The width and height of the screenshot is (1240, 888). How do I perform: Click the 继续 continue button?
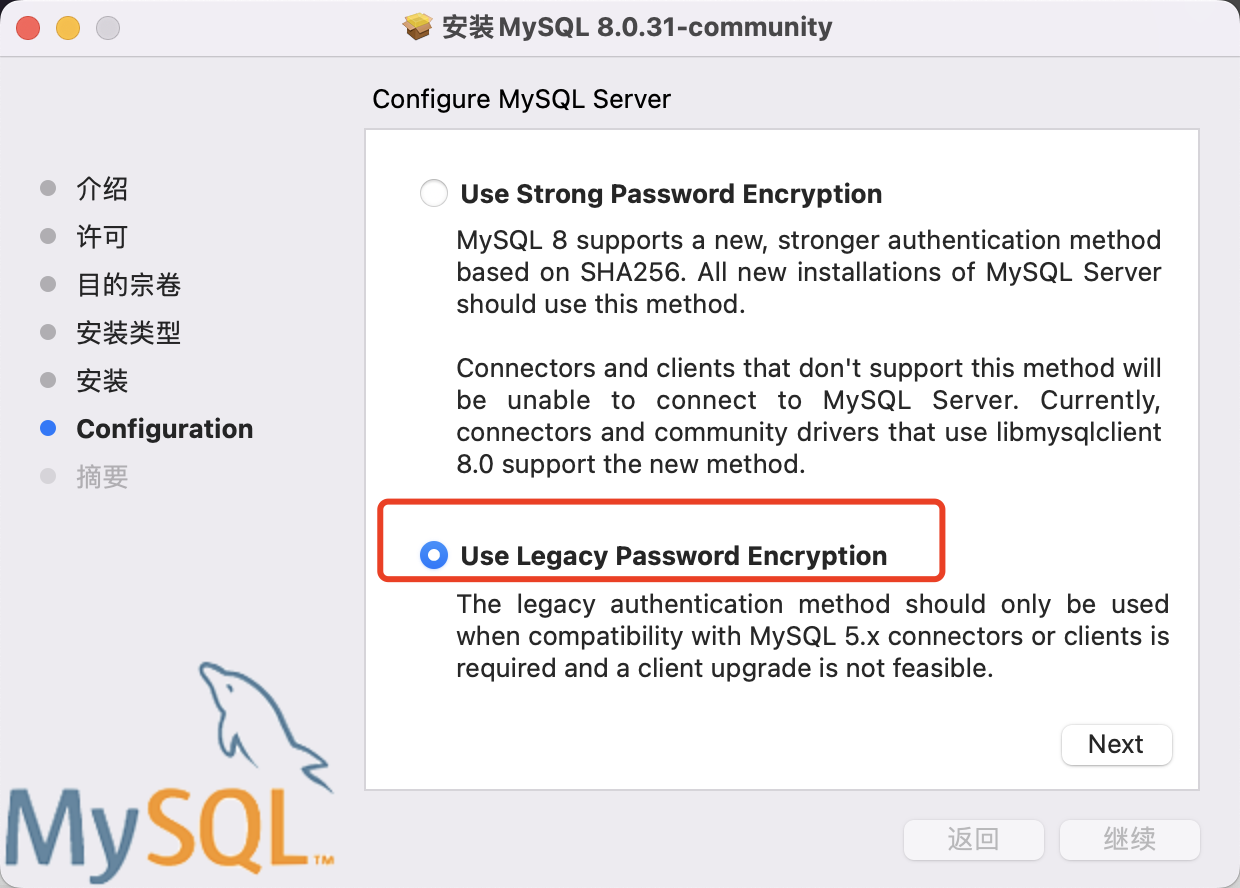pyautogui.click(x=1129, y=839)
